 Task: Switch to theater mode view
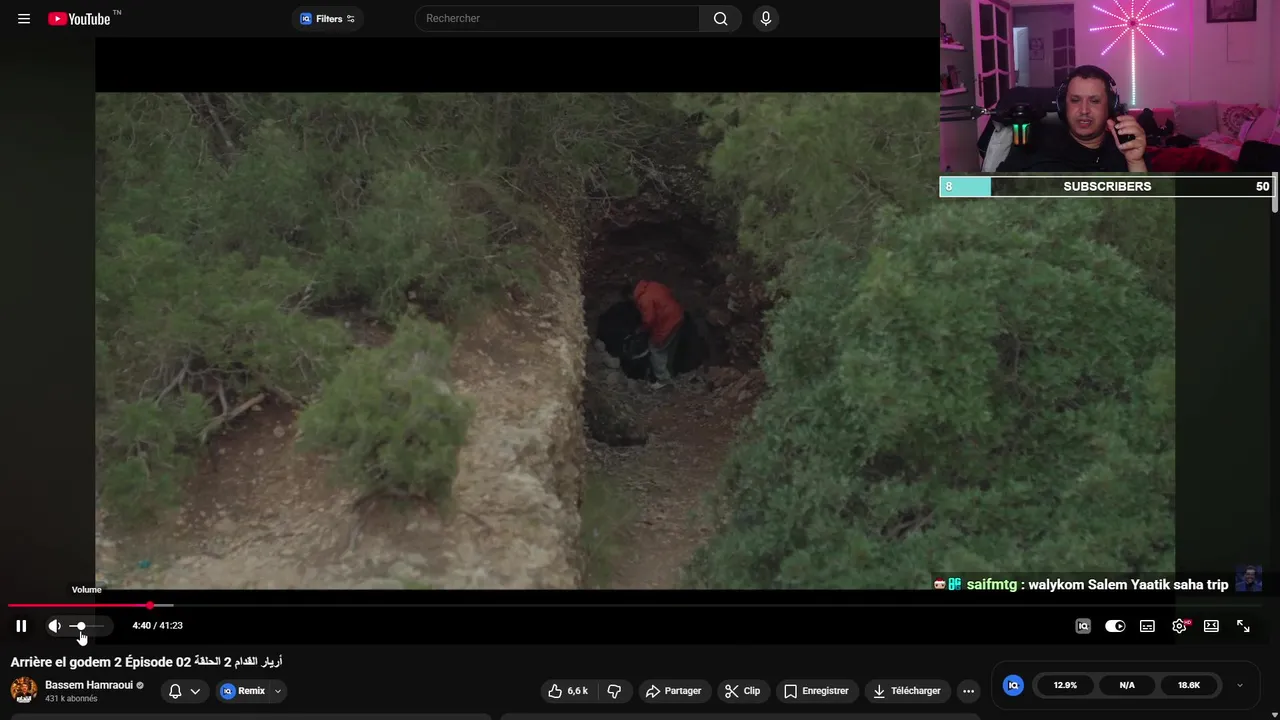[1211, 626]
